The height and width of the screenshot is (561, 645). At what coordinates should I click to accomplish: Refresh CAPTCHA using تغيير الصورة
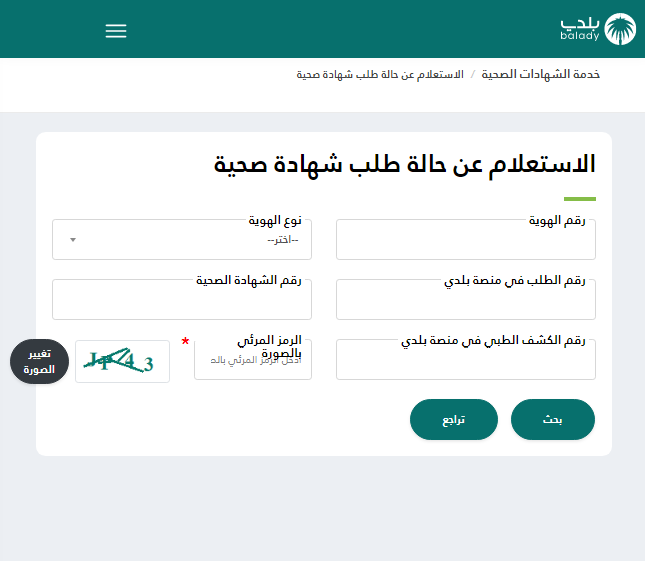tap(40, 362)
